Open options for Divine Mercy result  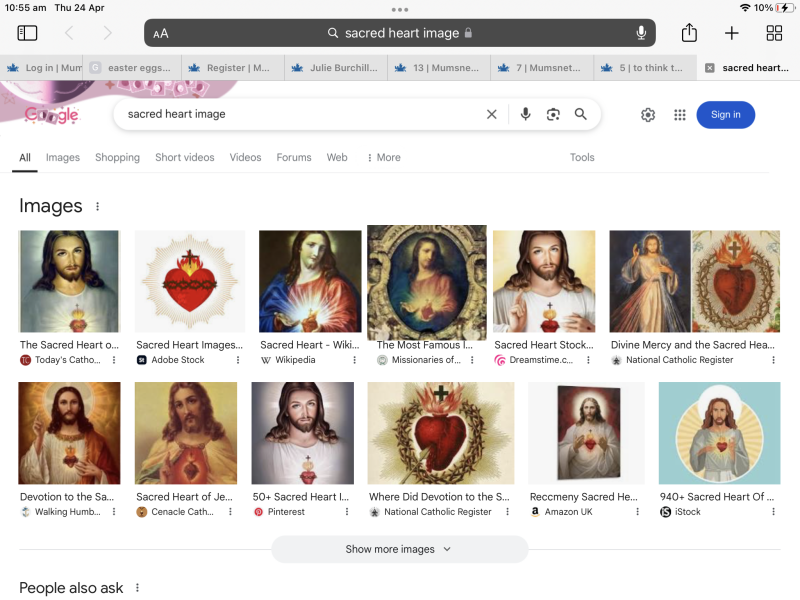[x=773, y=360]
